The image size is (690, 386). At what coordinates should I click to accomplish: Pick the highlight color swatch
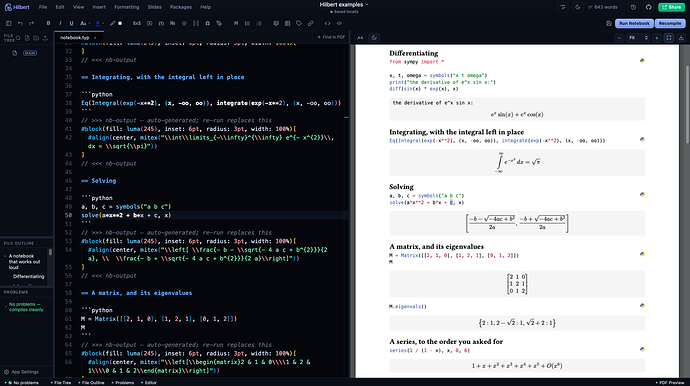[120, 23]
